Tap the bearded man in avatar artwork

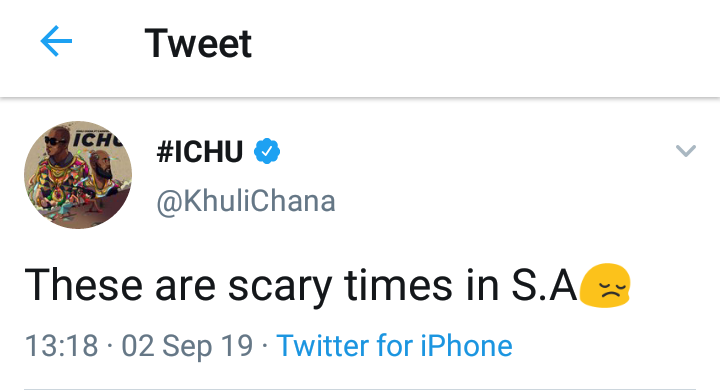[x=102, y=174]
